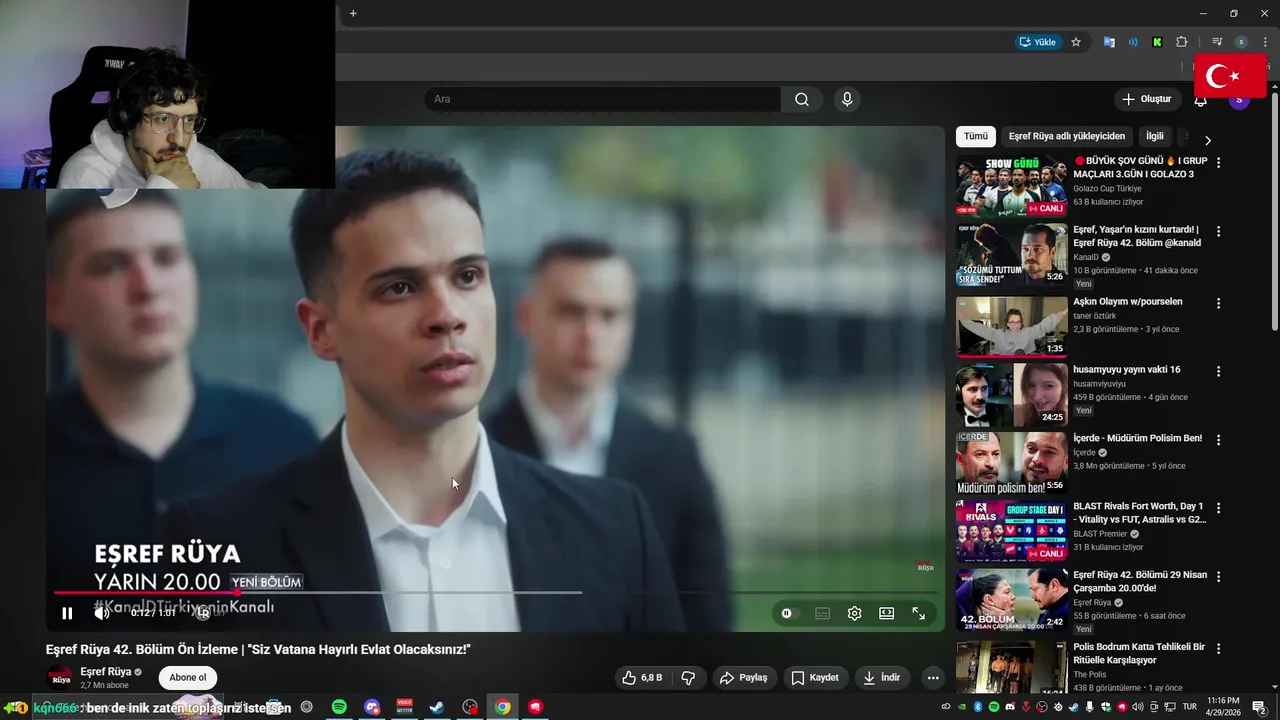Bookmark this page with the star icon
Screen dimensions: 1280x720
click(1076, 42)
